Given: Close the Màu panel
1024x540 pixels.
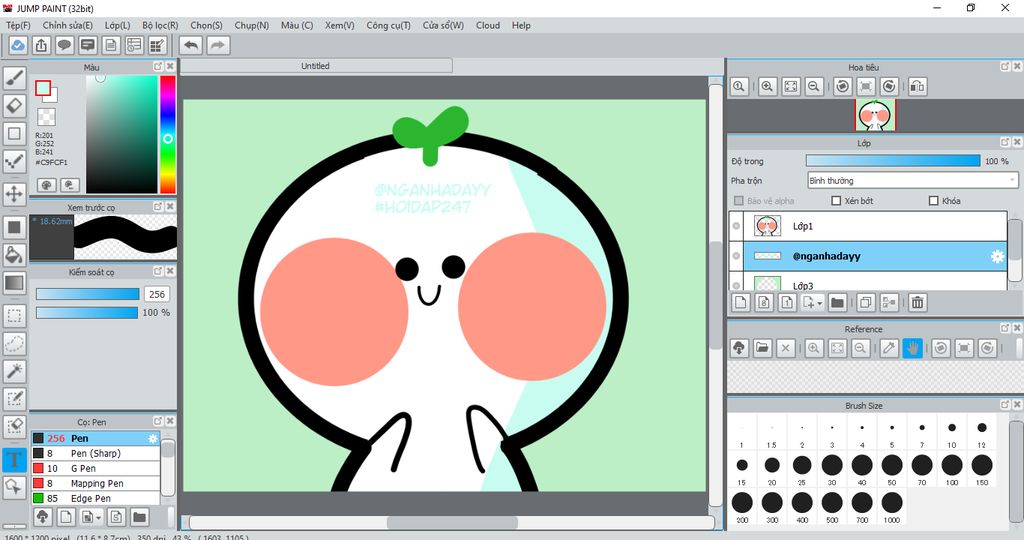Looking at the screenshot, I should [170, 67].
